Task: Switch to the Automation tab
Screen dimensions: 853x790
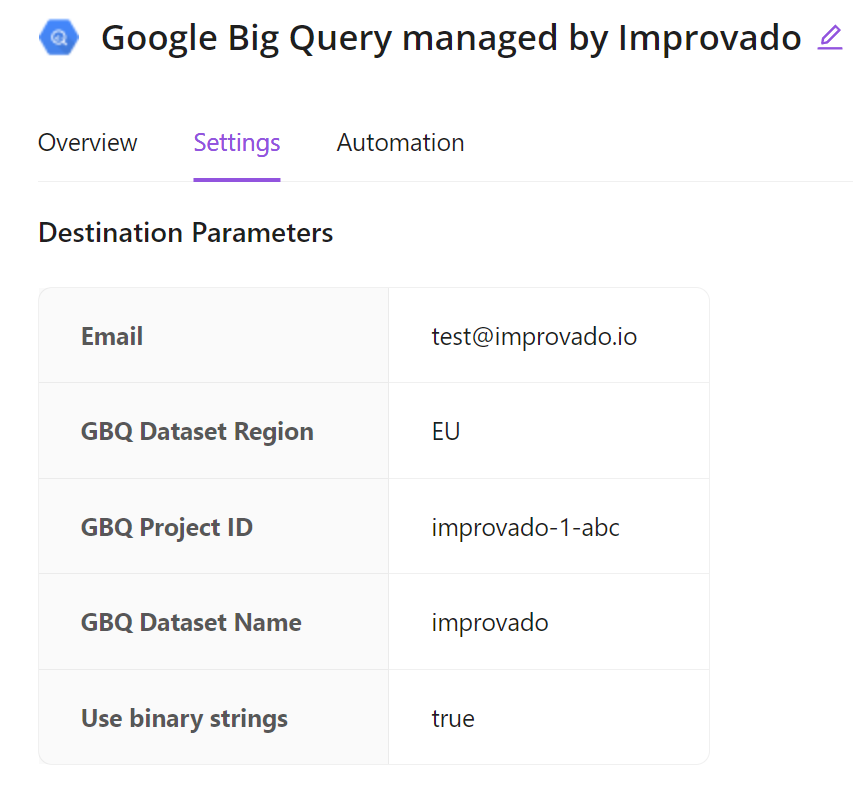Action: 400,143
